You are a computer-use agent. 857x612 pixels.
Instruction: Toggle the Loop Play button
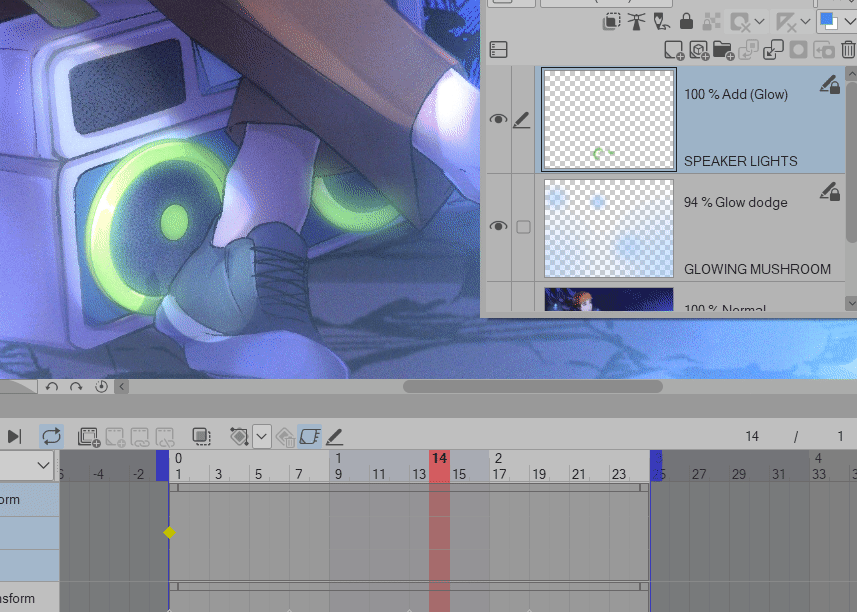point(51,436)
